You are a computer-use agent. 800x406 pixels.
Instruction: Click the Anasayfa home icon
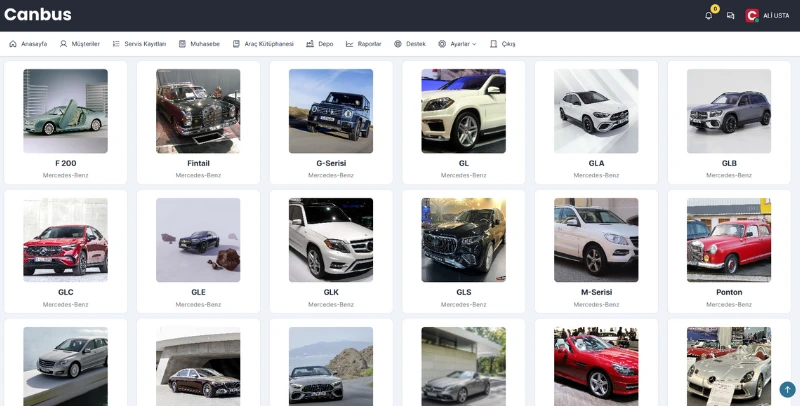point(13,44)
